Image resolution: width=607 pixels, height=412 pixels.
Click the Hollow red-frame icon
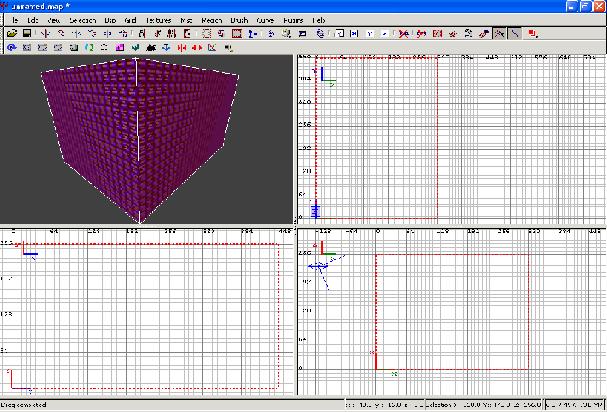pyautogui.click(x=237, y=34)
